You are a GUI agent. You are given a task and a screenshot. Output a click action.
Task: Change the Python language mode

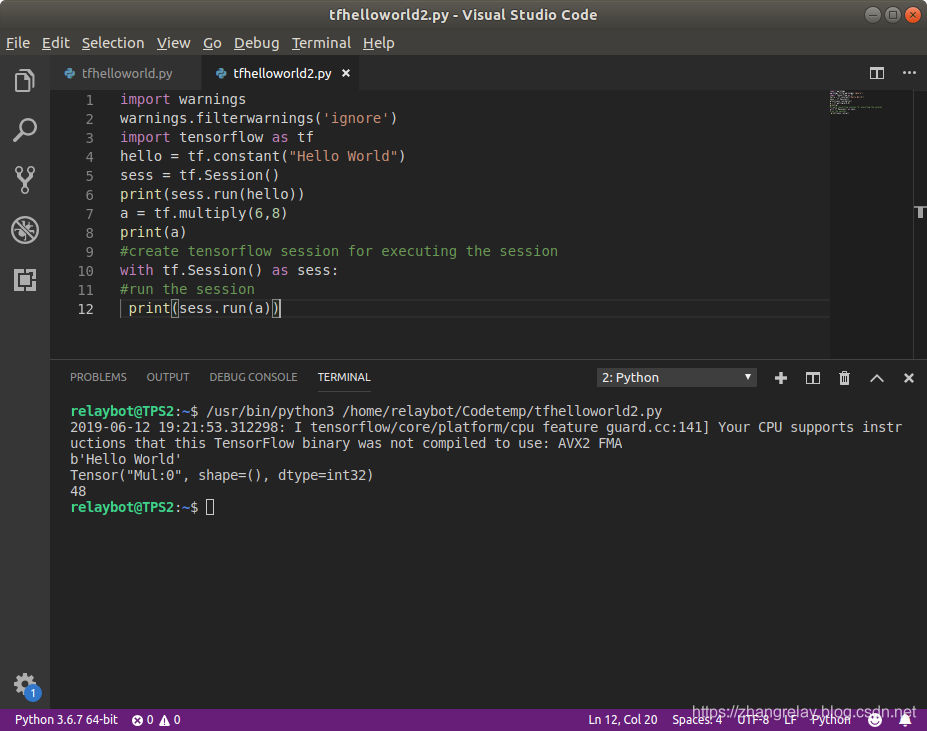pyautogui.click(x=831, y=720)
